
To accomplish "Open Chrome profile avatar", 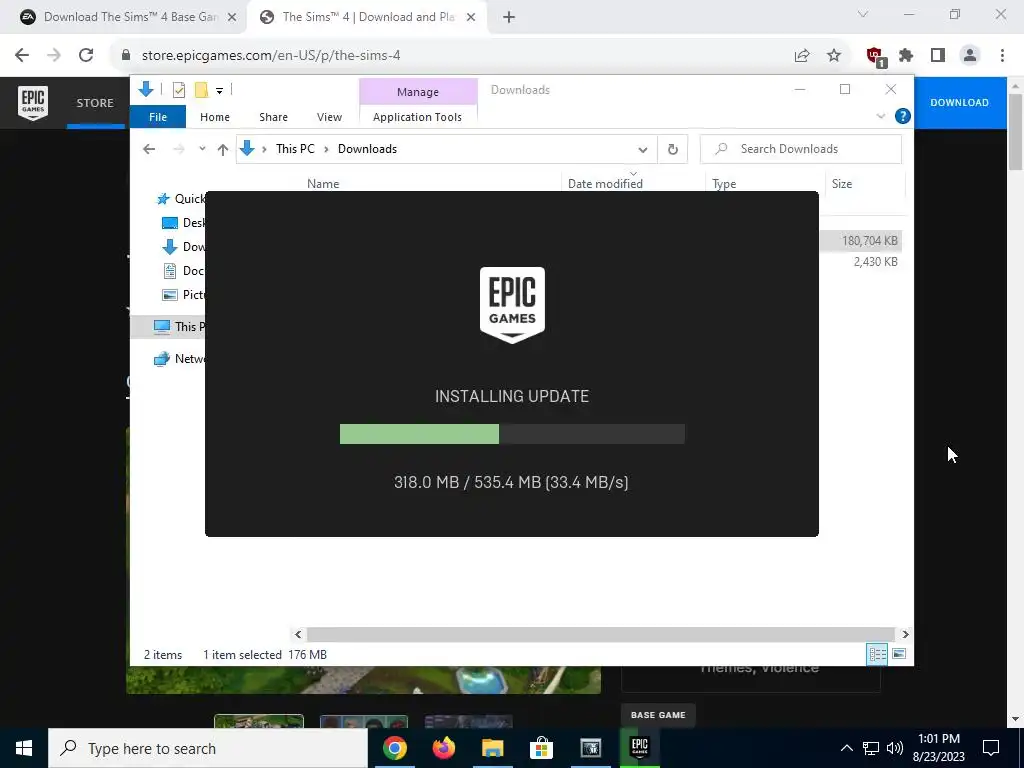I will 970,56.
